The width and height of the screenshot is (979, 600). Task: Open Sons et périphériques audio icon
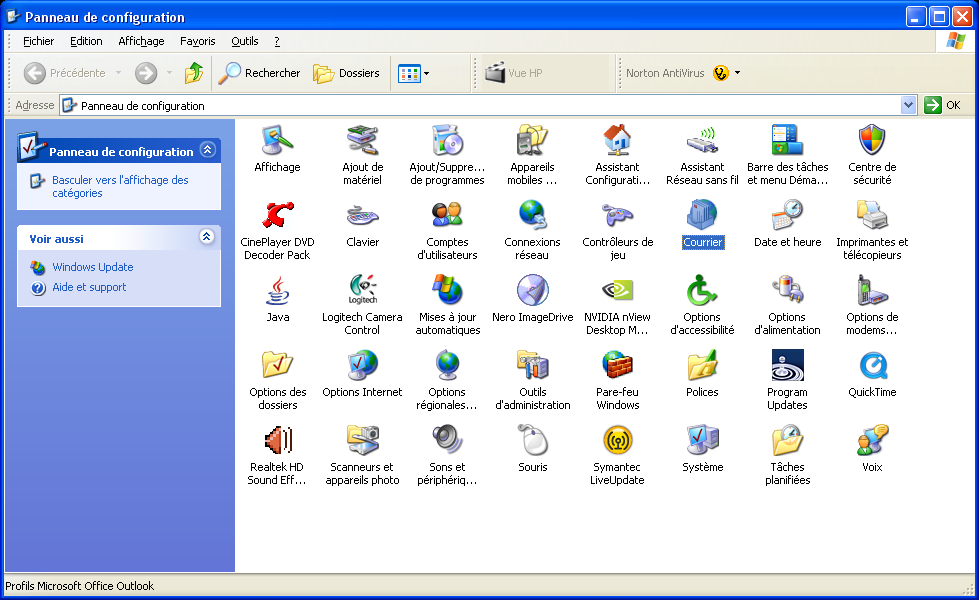447,441
